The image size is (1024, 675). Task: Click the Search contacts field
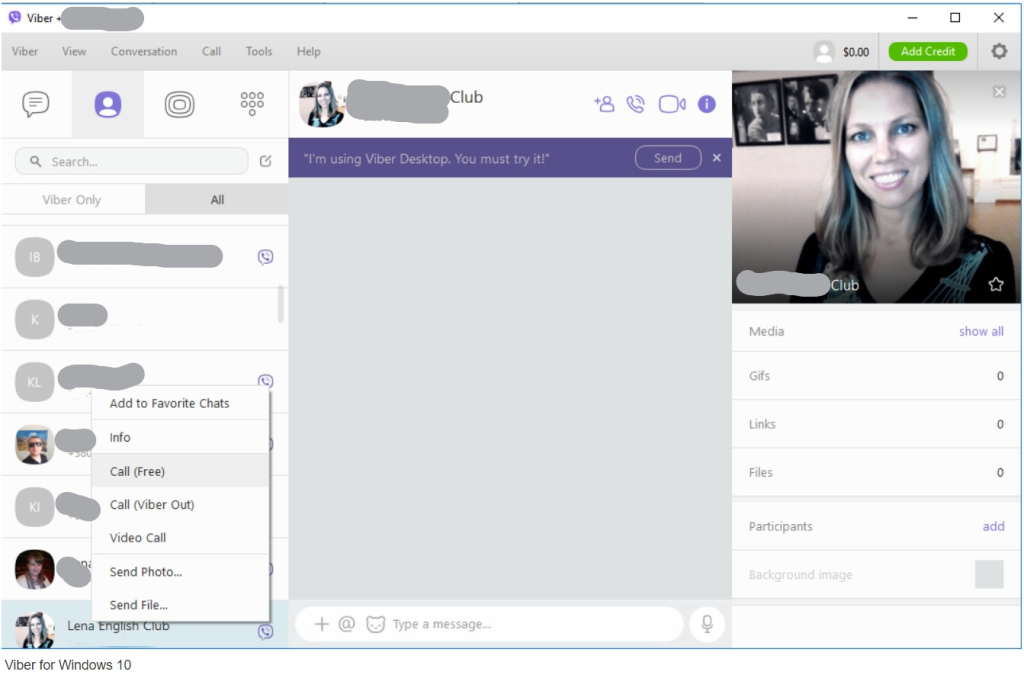131,161
